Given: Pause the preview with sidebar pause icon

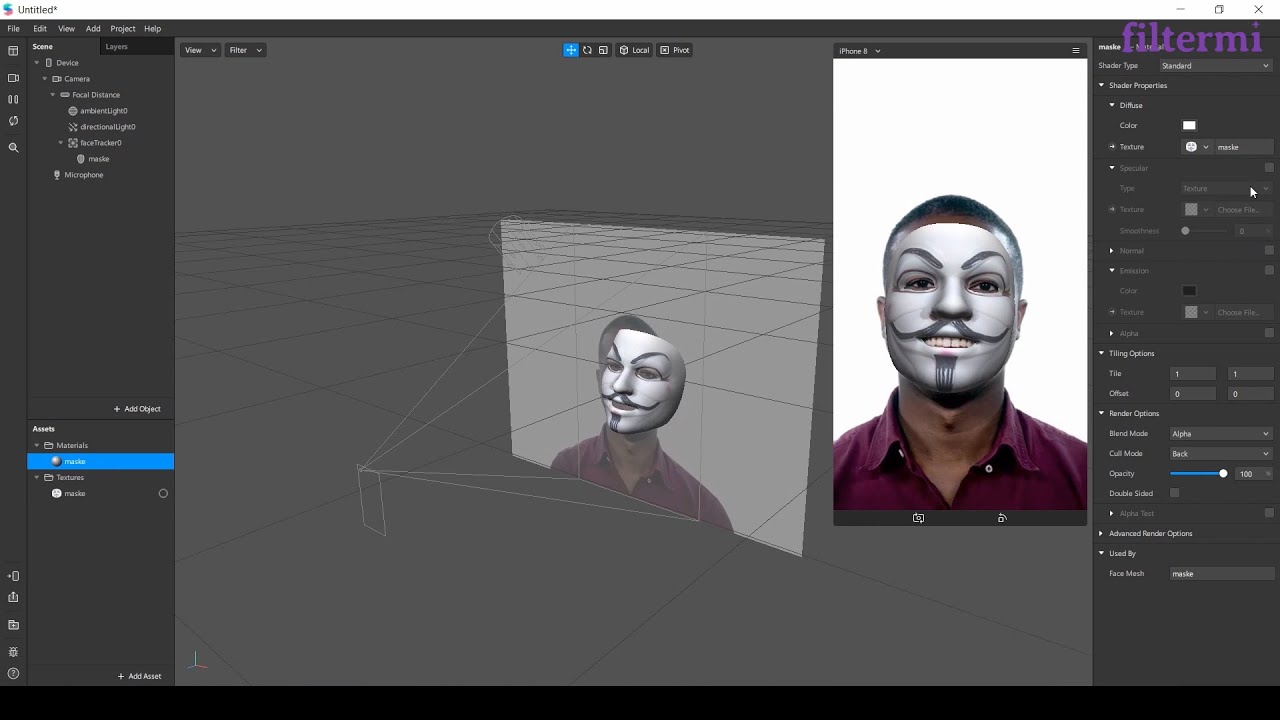Looking at the screenshot, I should coord(13,99).
